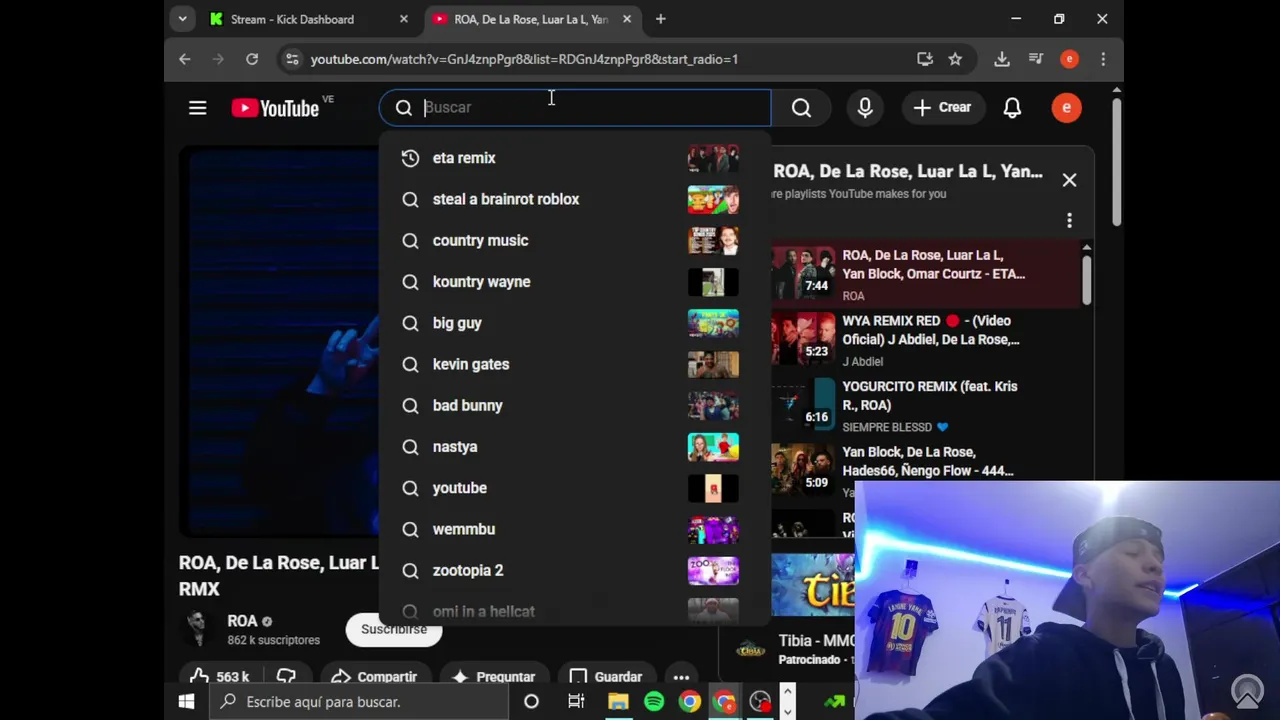The width and height of the screenshot is (1280, 720).
Task: Close the Kick Dashboard tab
Action: coord(404,19)
